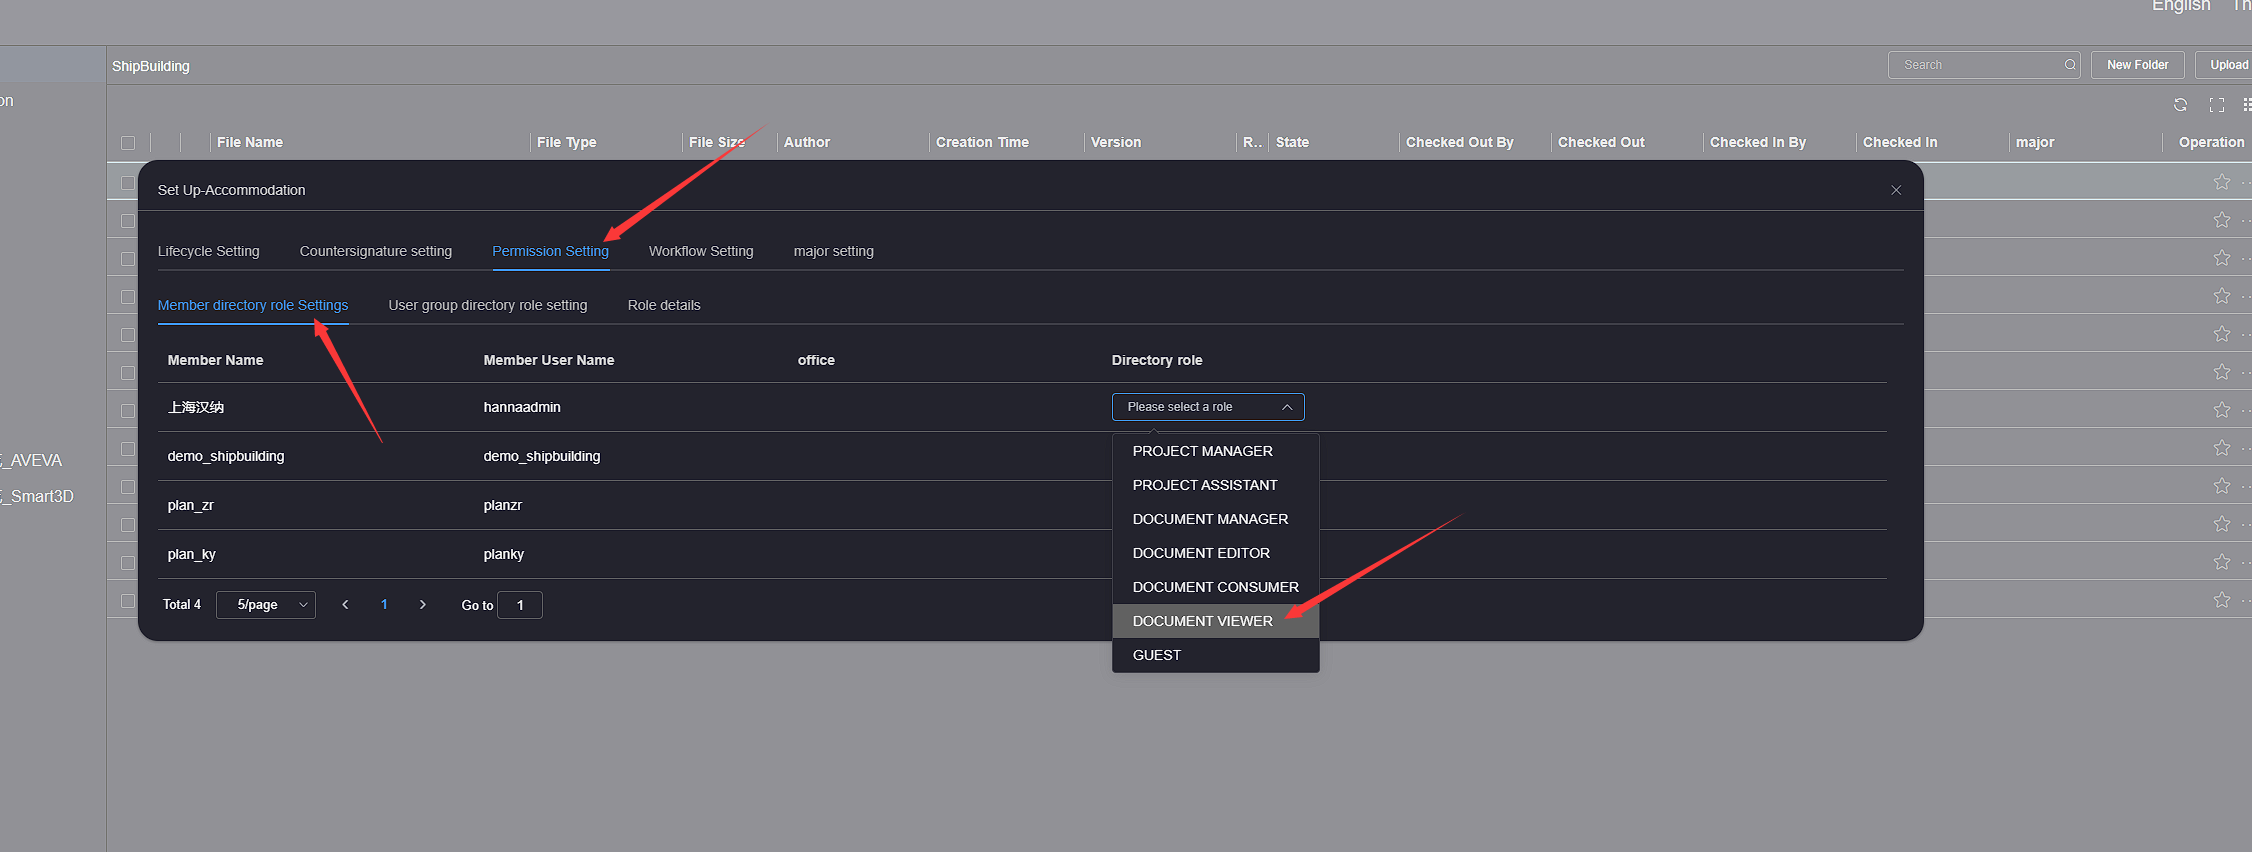Click the fullscreen icon above the file table
Image resolution: width=2252 pixels, height=852 pixels.
coord(2217,105)
